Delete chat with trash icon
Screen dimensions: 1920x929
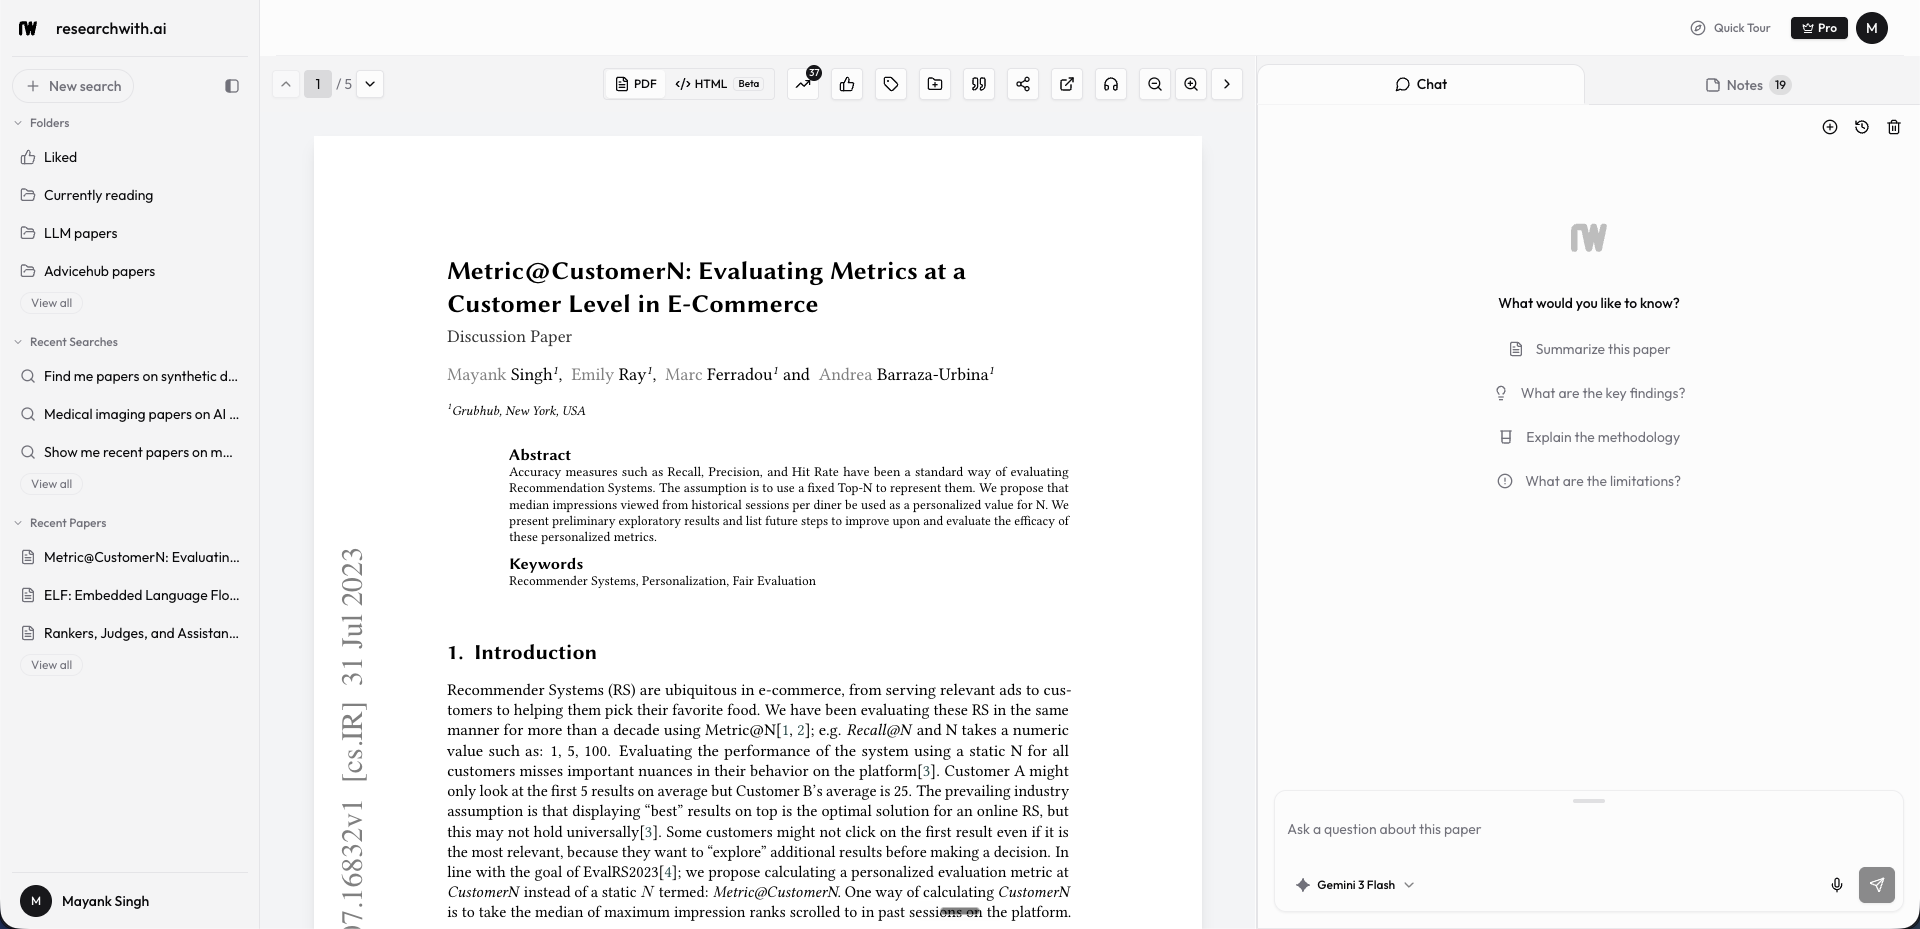(x=1894, y=127)
